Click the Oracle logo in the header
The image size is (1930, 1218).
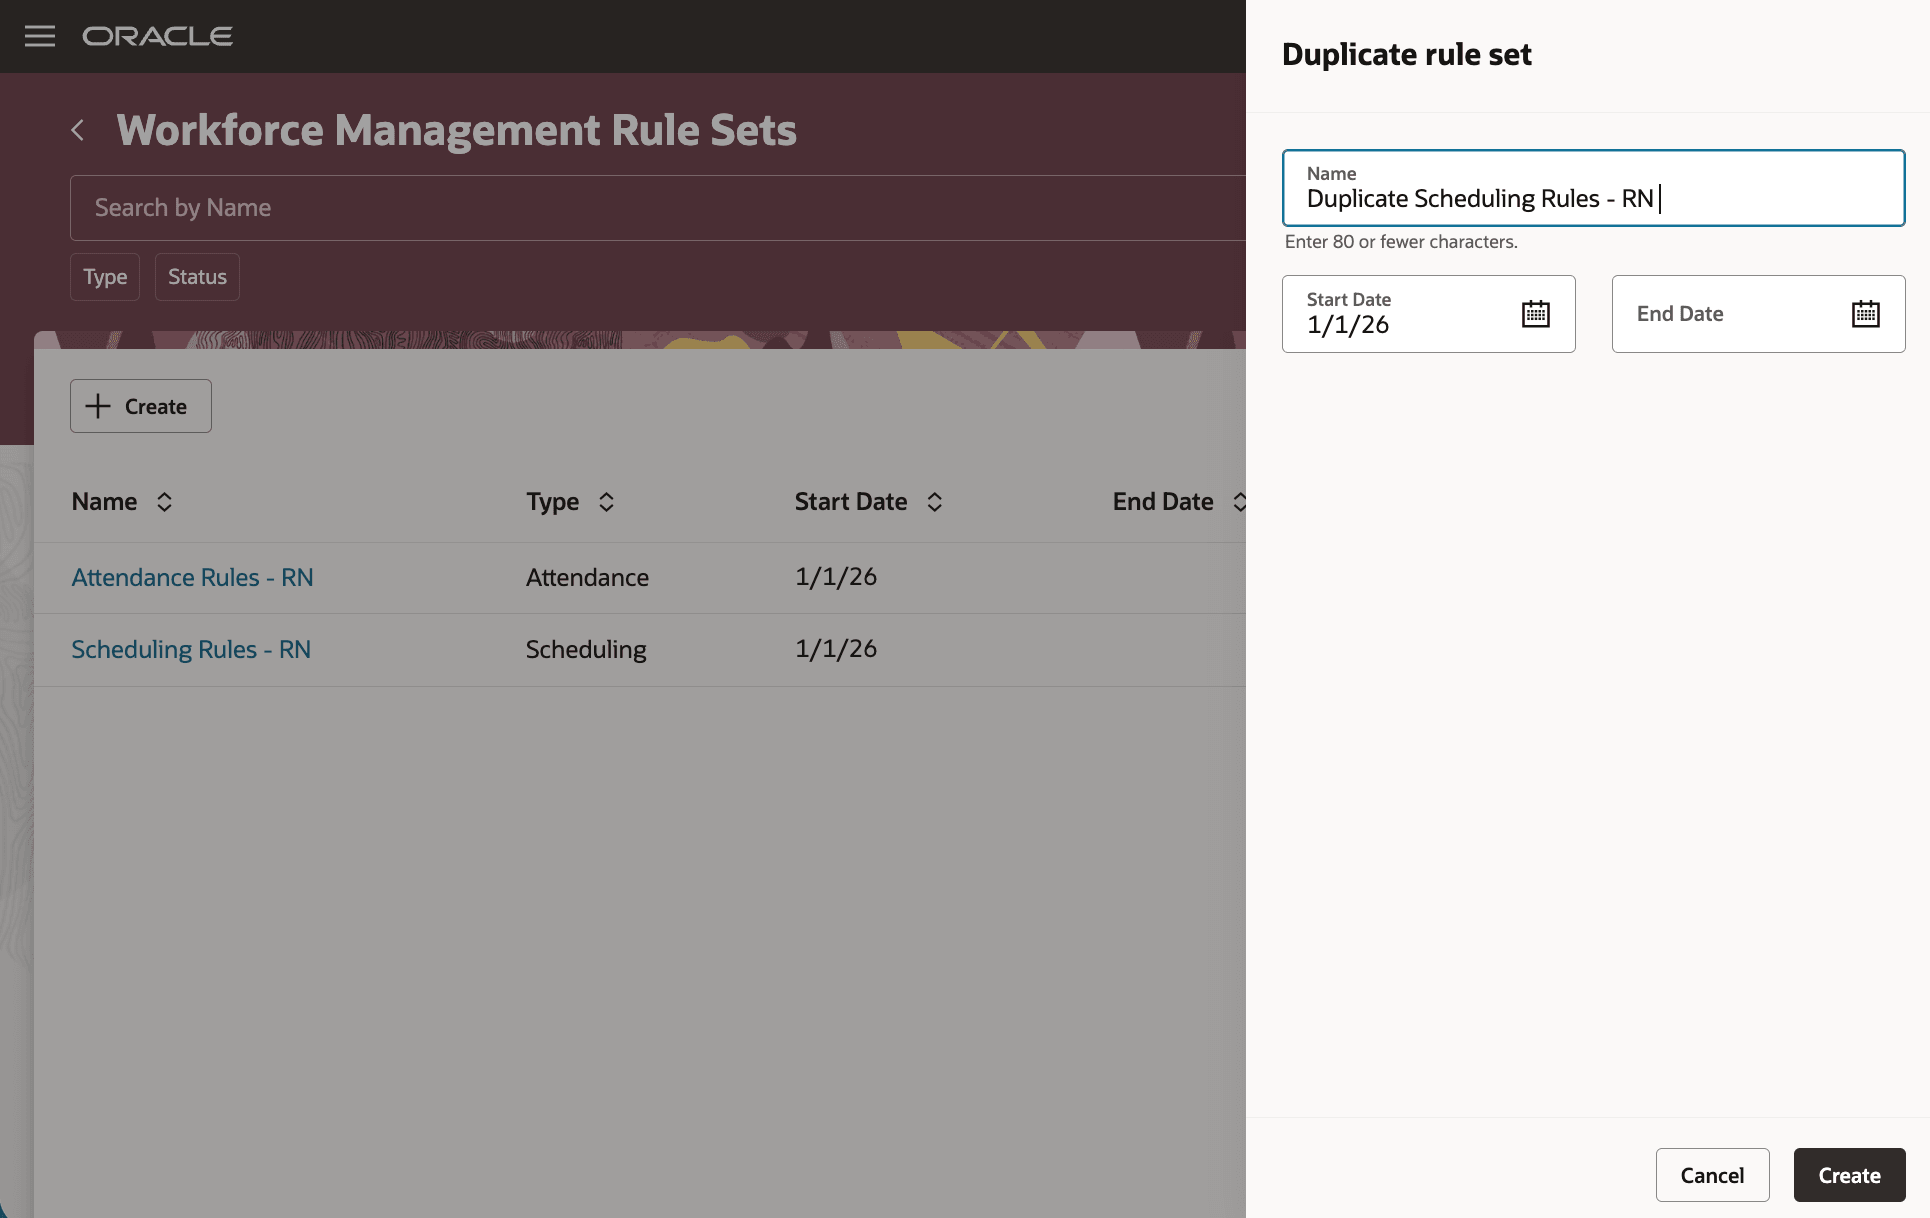pyautogui.click(x=156, y=36)
